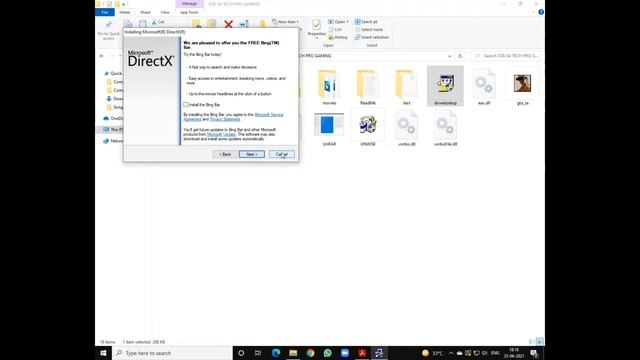Switch to the Home ribbon tab
640x360 pixels.
tap(125, 12)
